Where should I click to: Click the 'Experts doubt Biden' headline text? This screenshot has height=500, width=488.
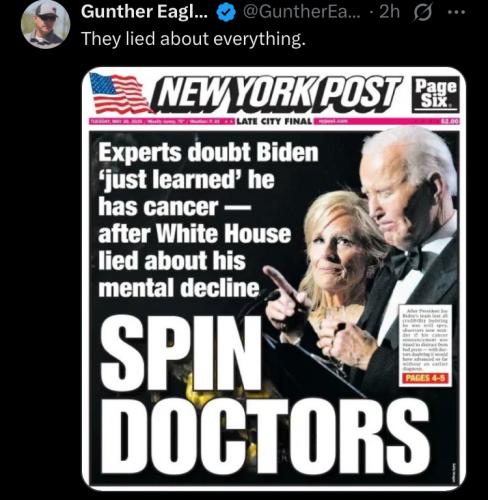pos(208,153)
